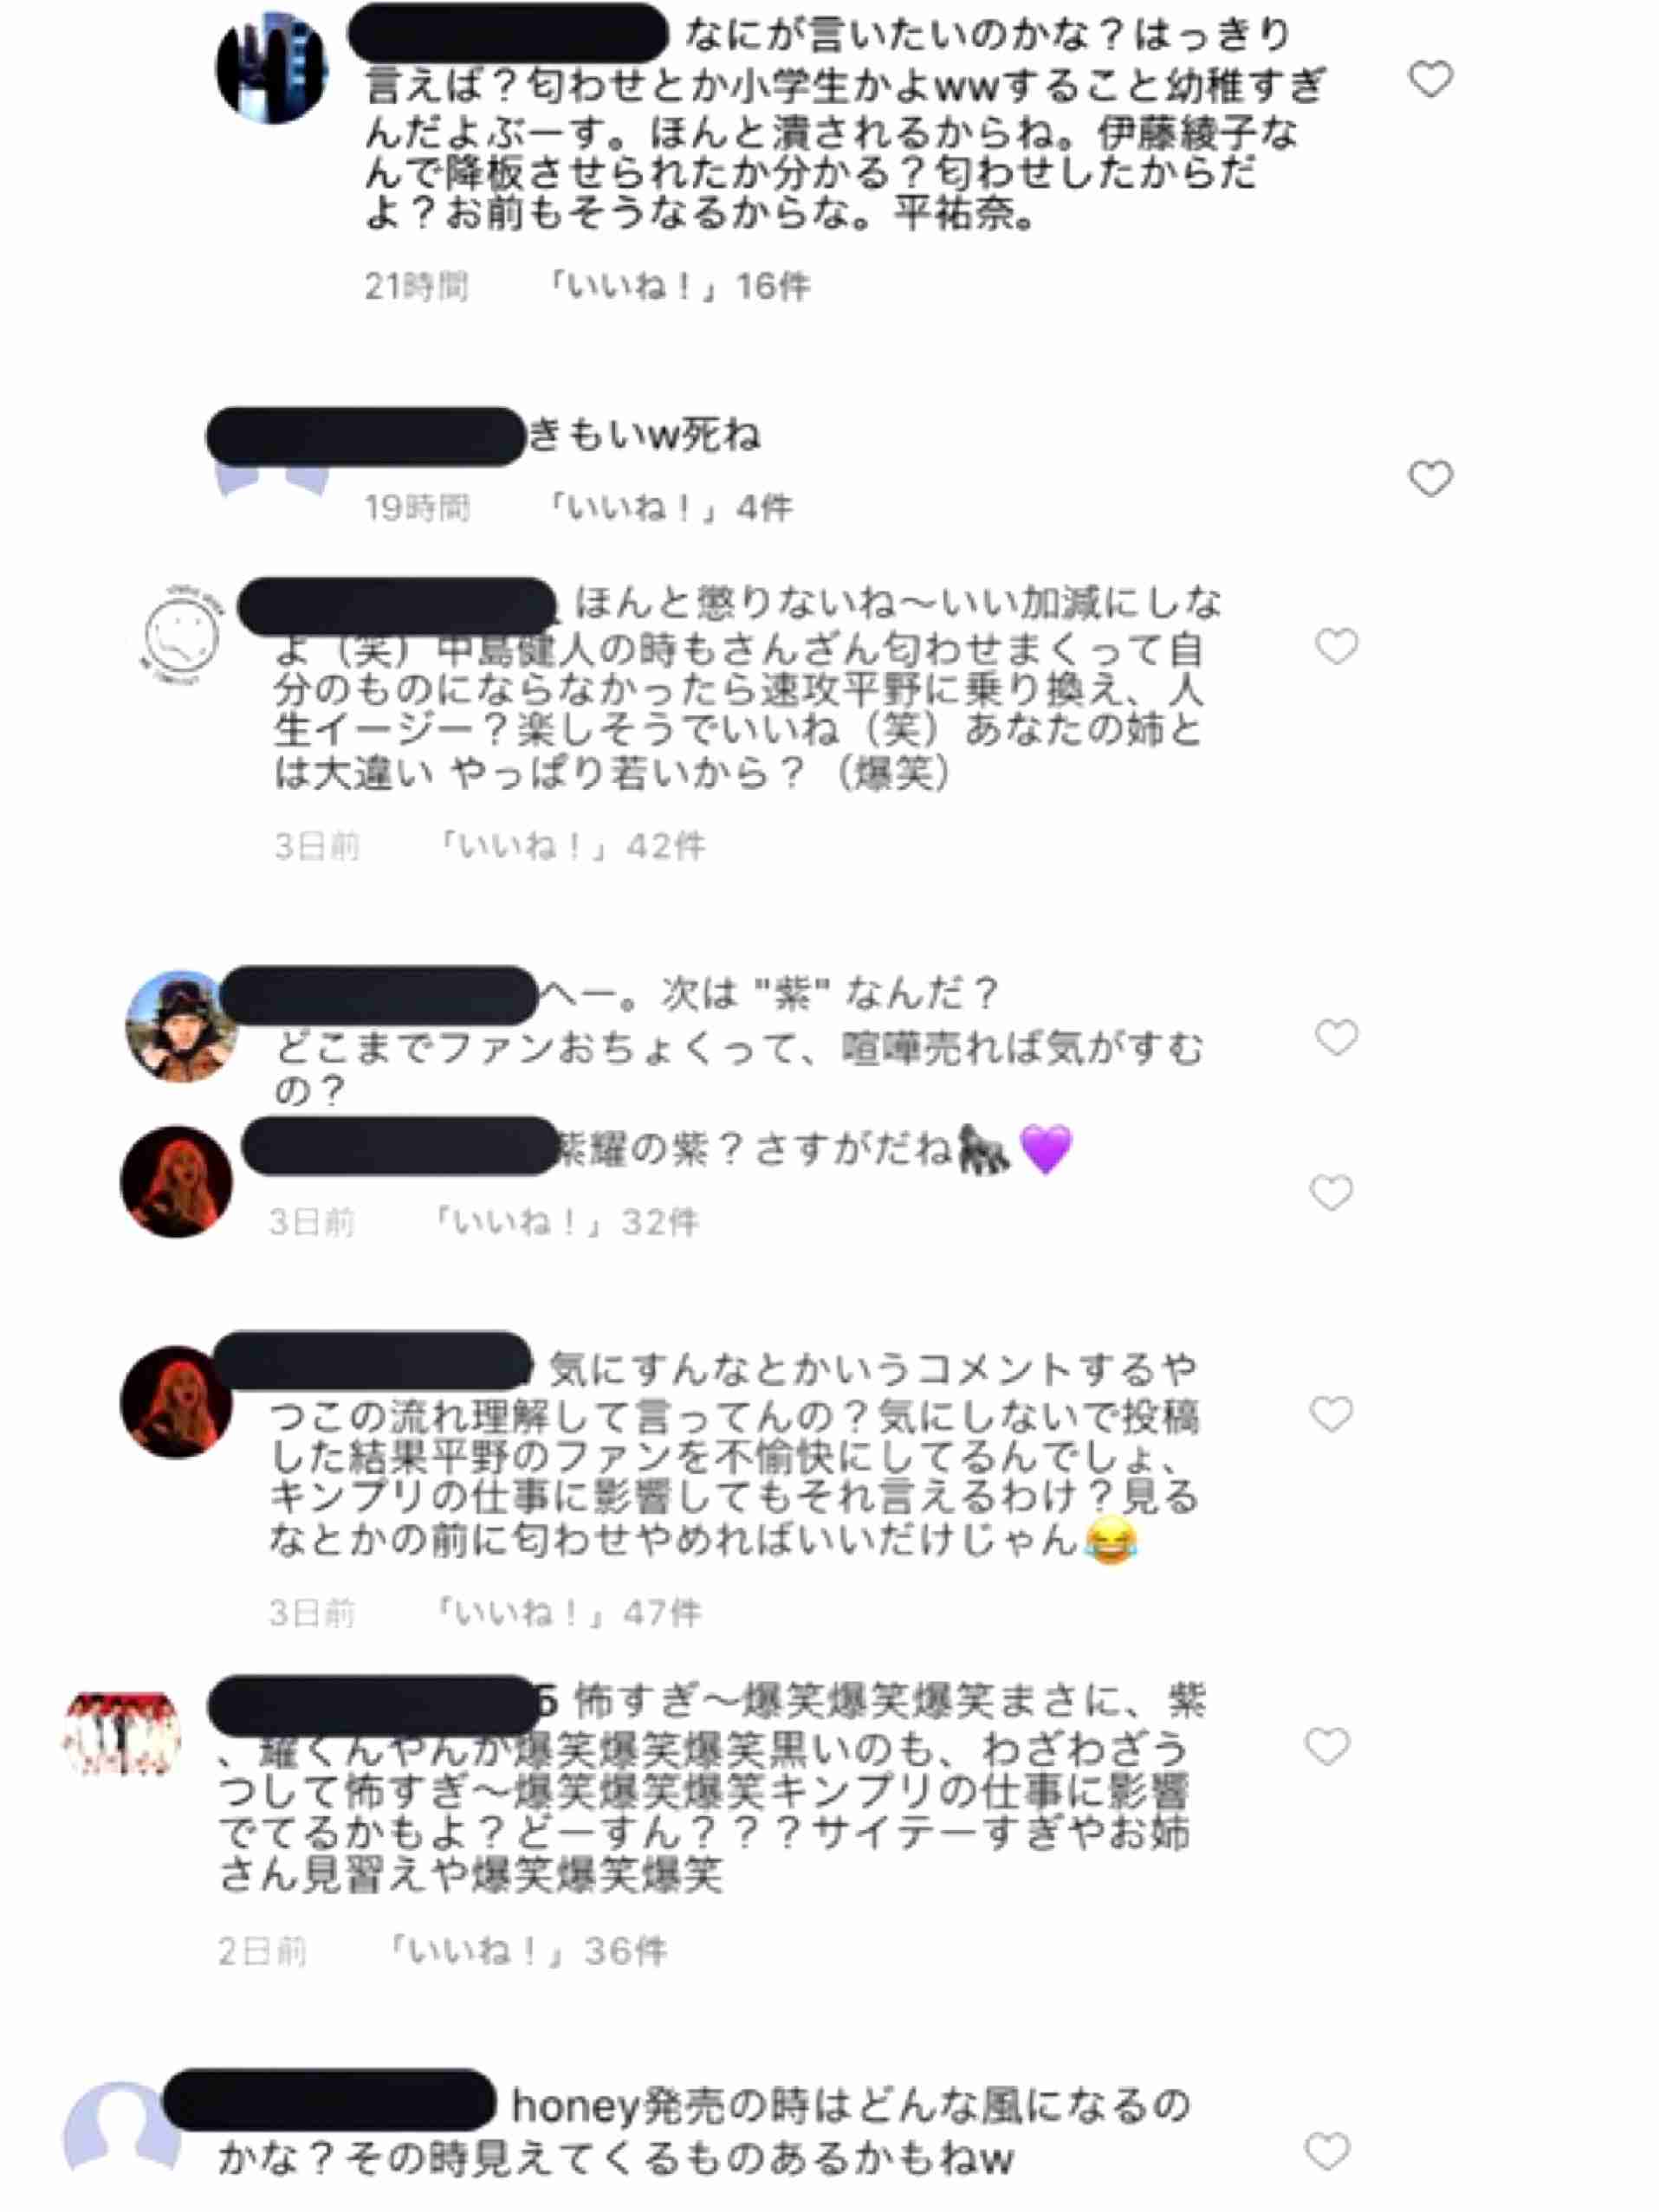The image size is (1659, 2212).
Task: Tap heart for 気にすんな comment
Action: 1331,1413
